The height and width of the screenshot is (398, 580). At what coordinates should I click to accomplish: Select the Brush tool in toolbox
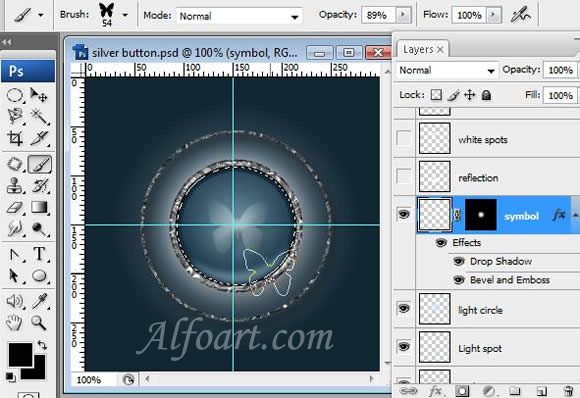click(x=40, y=164)
